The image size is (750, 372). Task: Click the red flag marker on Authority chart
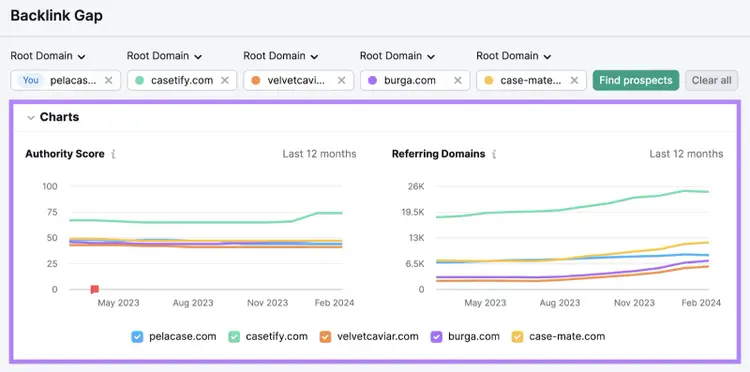point(95,289)
